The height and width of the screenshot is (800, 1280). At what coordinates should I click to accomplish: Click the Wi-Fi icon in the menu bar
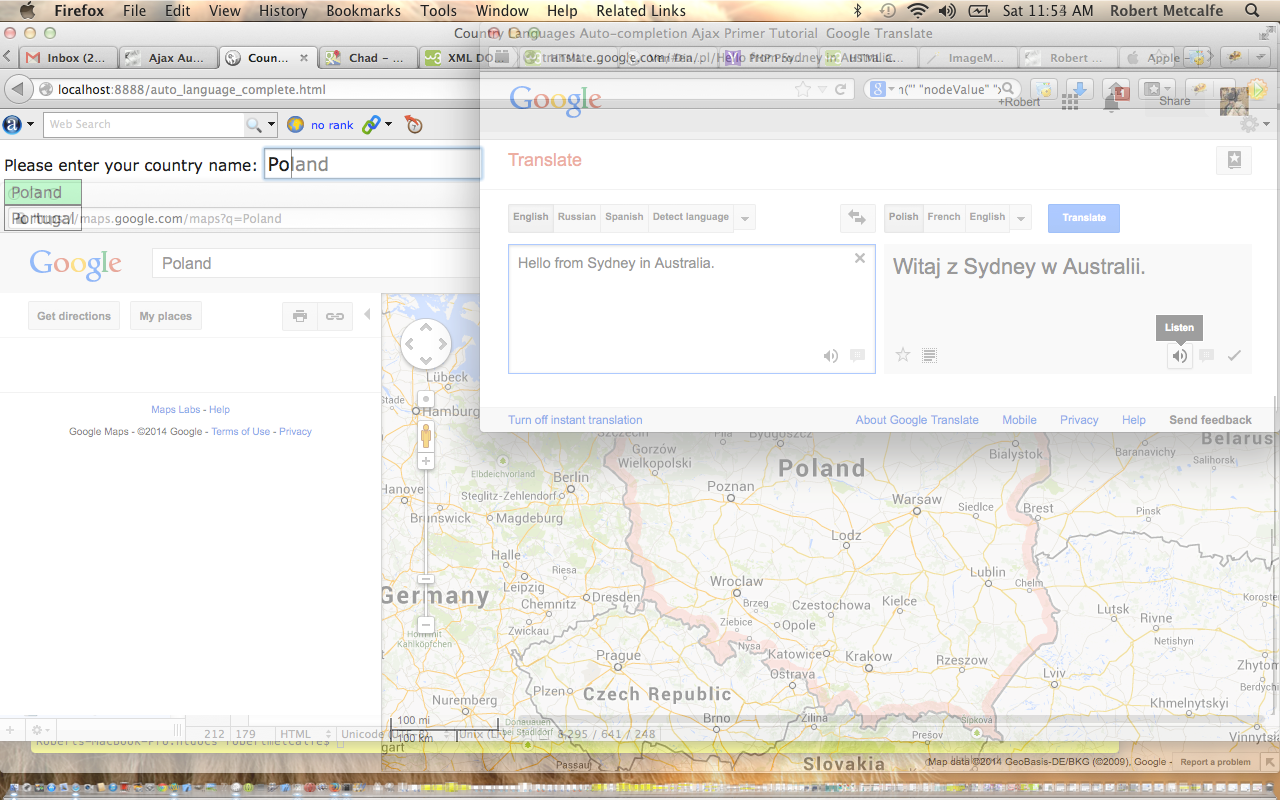pos(917,11)
